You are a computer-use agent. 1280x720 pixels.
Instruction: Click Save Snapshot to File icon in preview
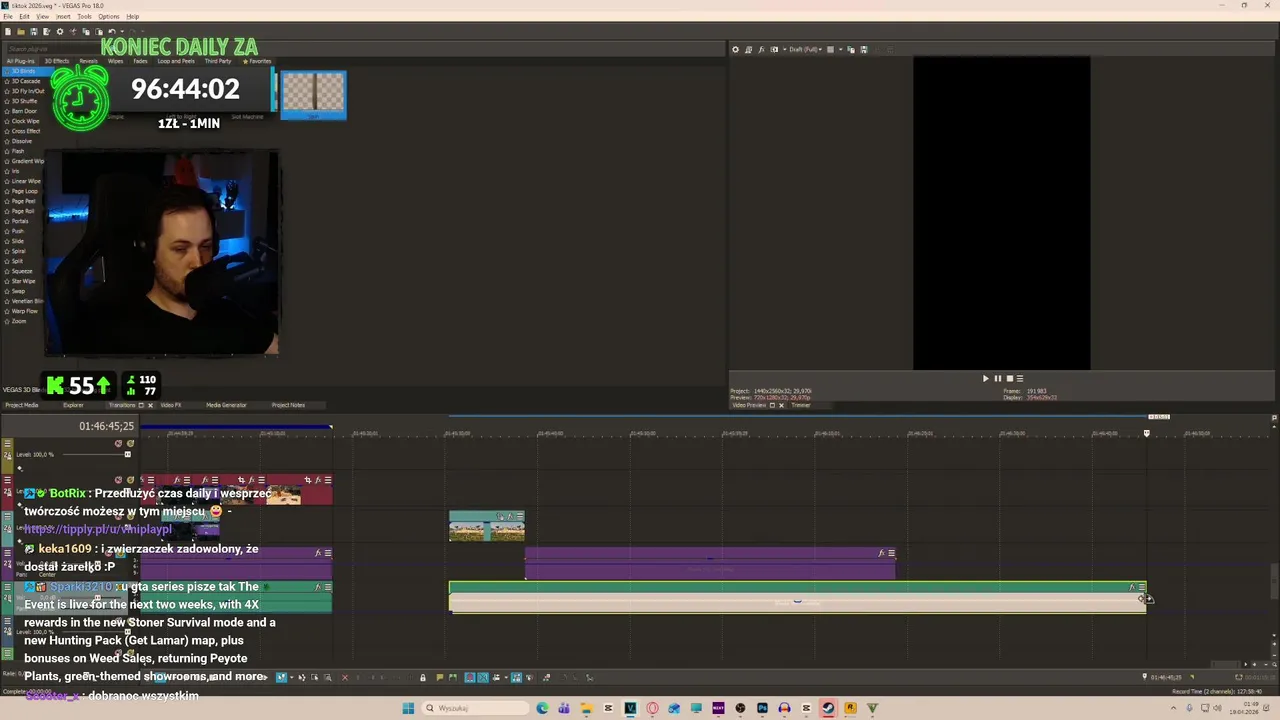(864, 49)
